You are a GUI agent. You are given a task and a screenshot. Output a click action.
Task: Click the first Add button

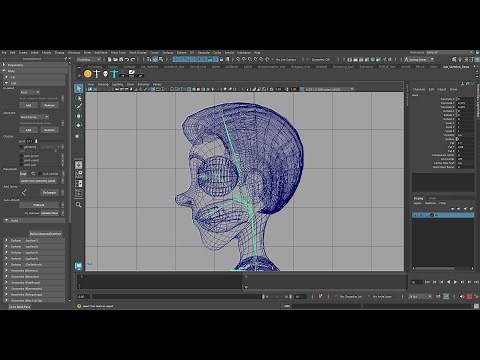[28, 105]
